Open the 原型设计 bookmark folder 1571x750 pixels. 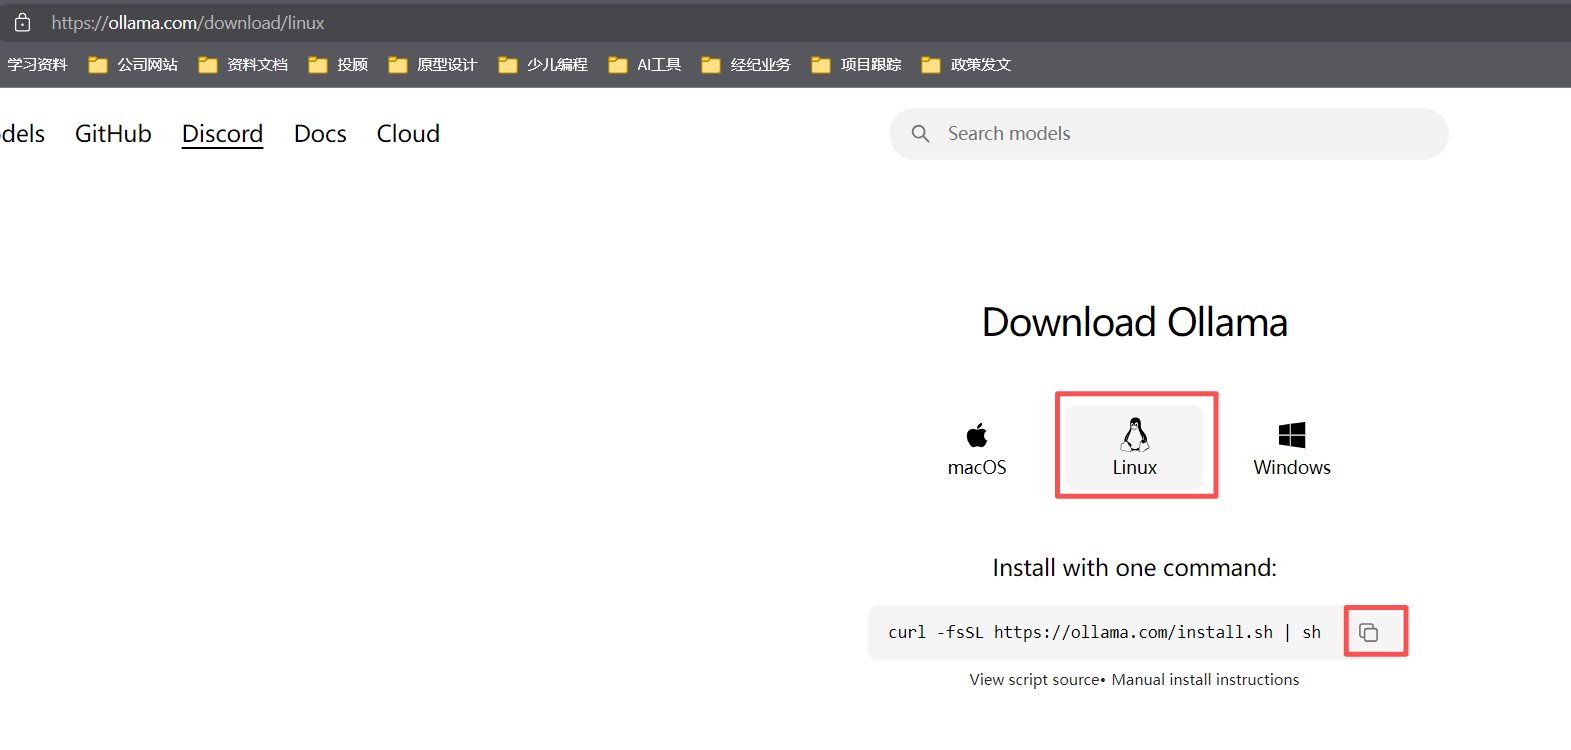click(x=433, y=65)
